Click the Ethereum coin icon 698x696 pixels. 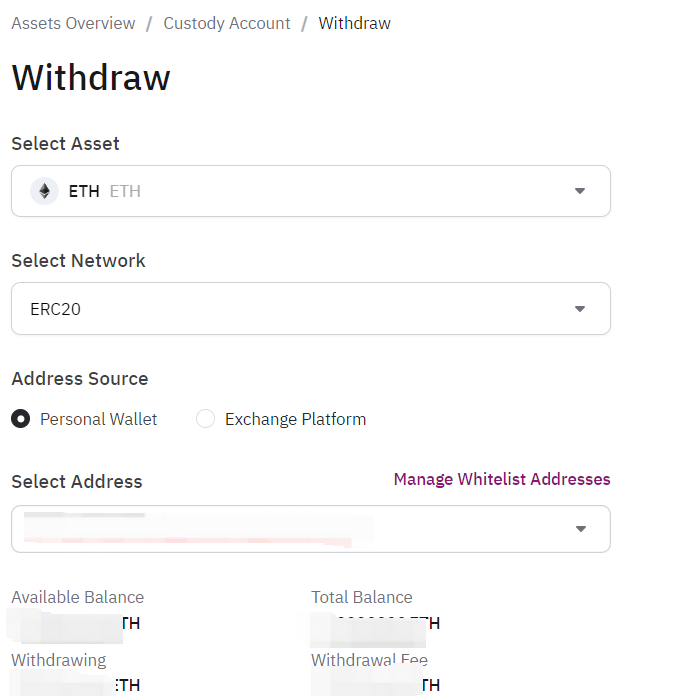click(x=44, y=191)
